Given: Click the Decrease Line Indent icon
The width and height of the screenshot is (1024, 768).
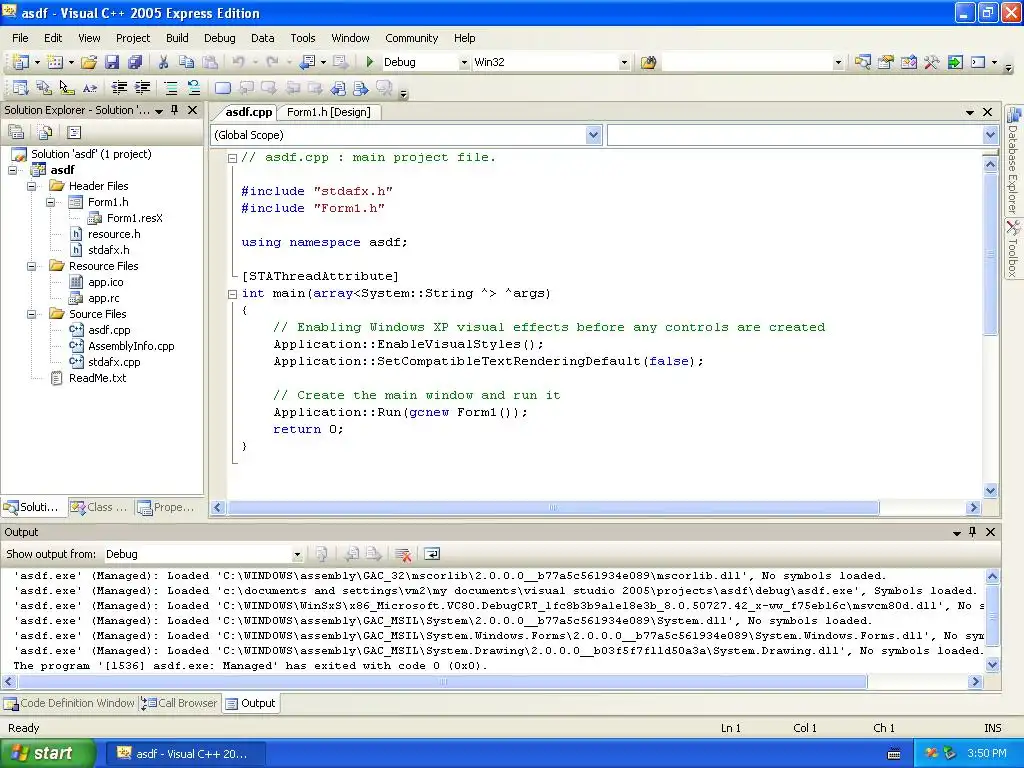Looking at the screenshot, I should [119, 88].
